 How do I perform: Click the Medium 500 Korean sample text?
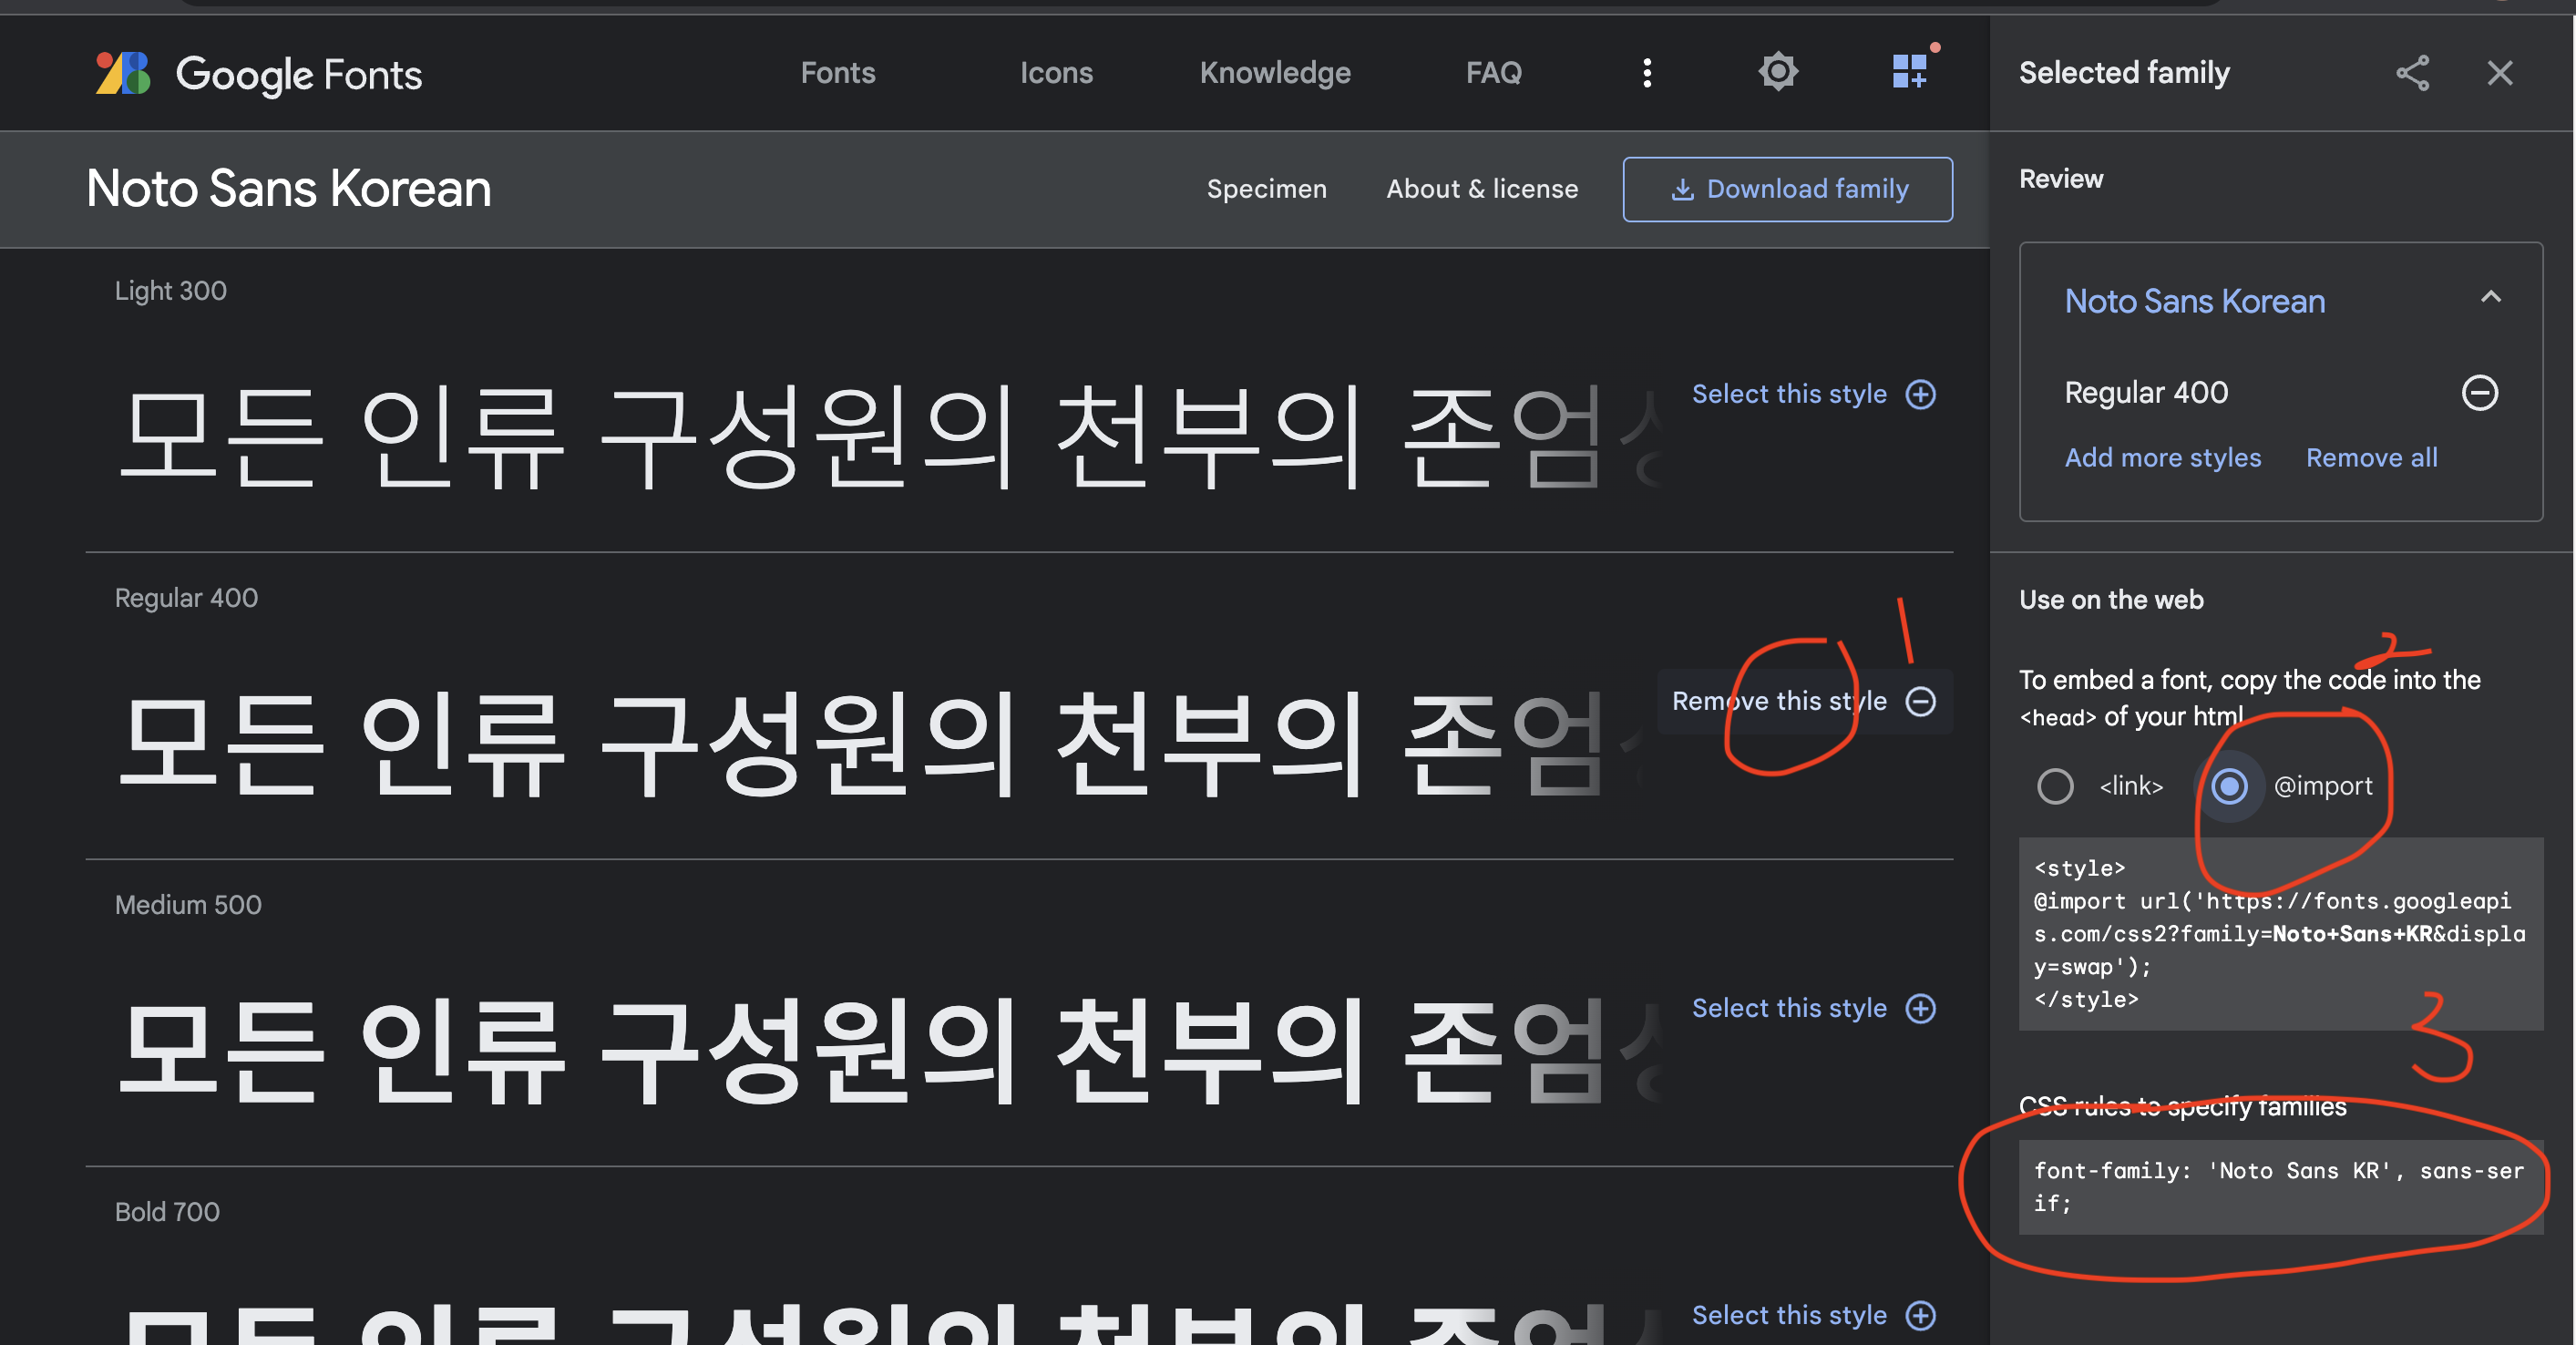tap(890, 1052)
